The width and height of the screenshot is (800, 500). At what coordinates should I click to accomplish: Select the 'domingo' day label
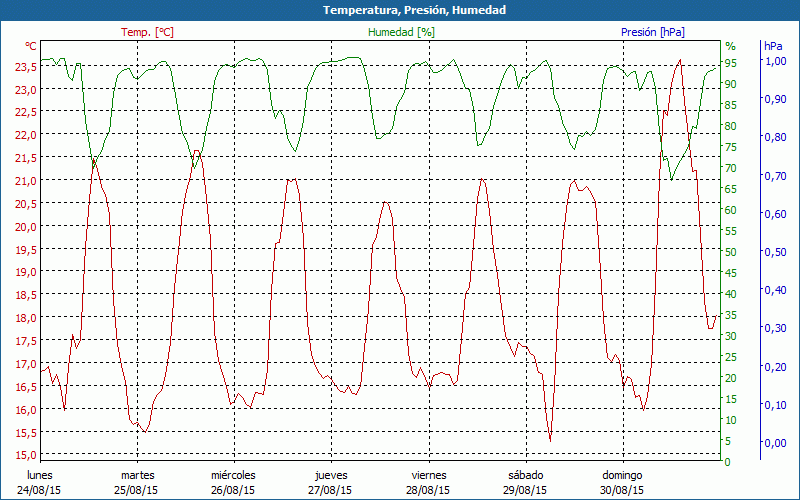tap(622, 475)
